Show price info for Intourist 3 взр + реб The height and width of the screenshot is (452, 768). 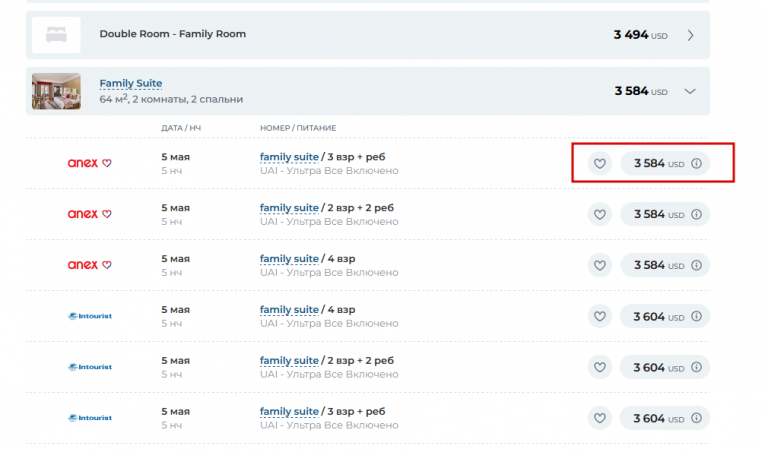click(x=696, y=418)
